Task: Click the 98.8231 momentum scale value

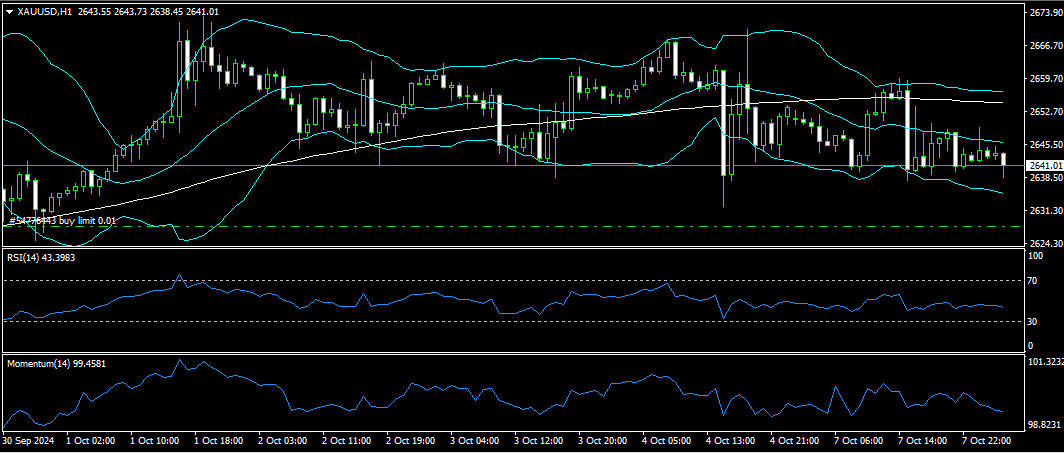Action: pos(1045,423)
